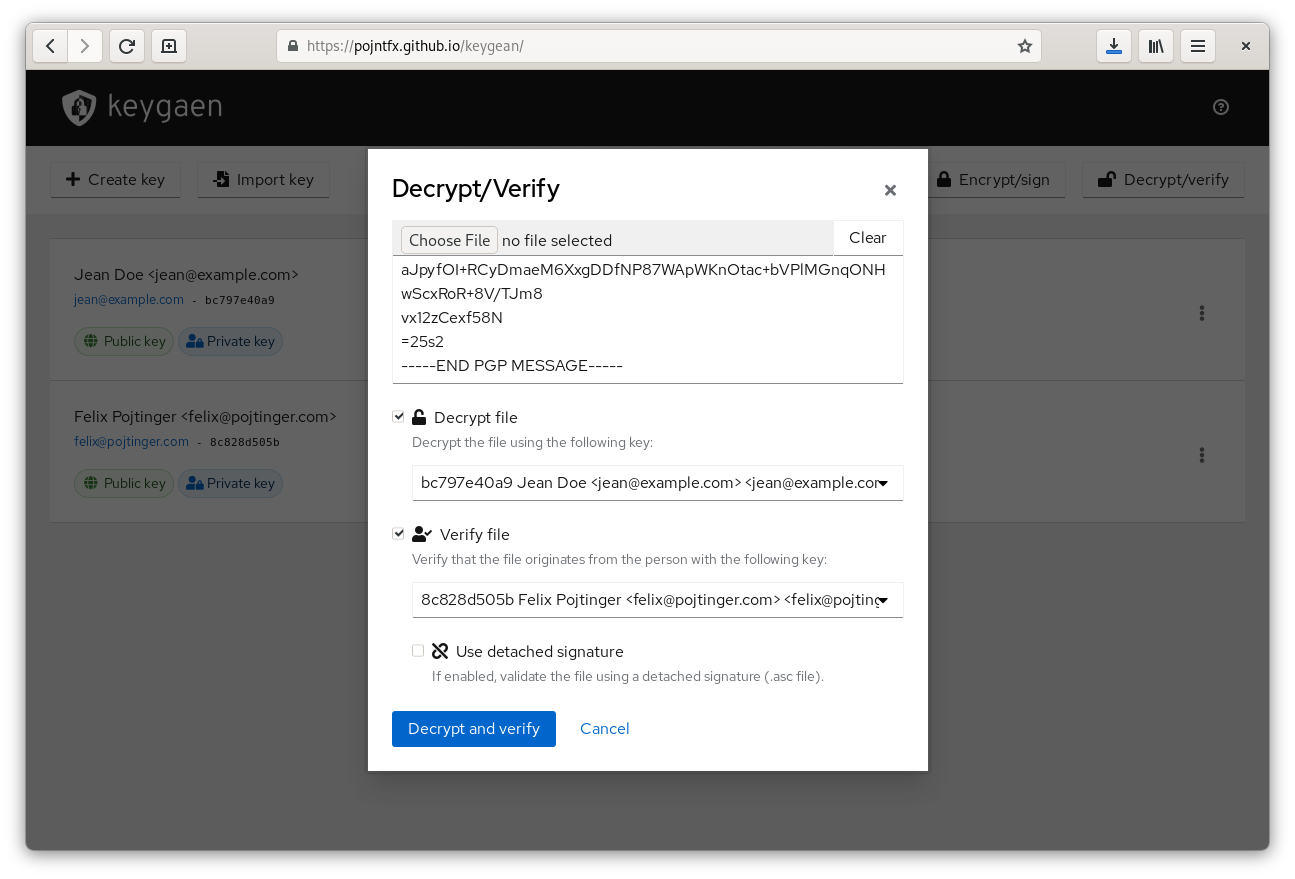This screenshot has height=879, width=1295.
Task: Click the key ID text bc797e40a9
Action: click(240, 300)
